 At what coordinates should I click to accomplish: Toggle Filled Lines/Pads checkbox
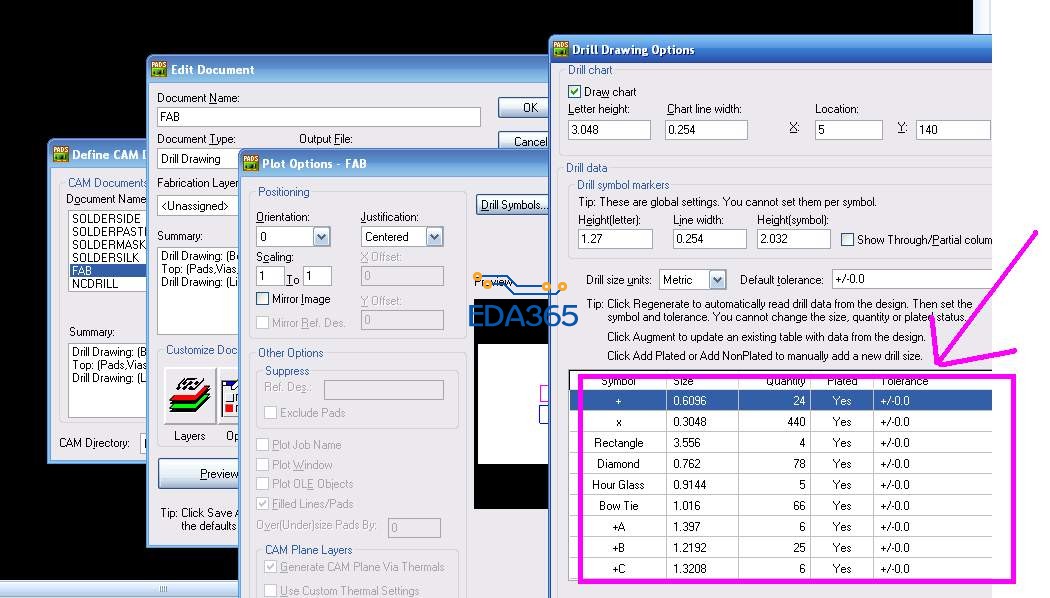[x=262, y=504]
